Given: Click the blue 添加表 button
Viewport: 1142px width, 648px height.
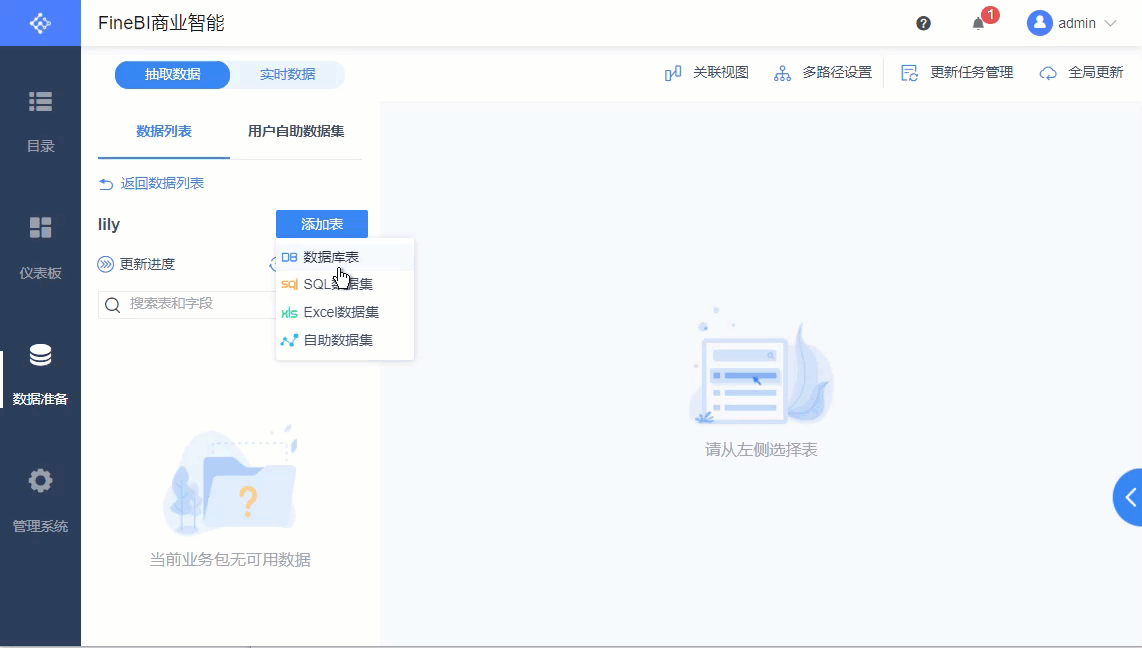Looking at the screenshot, I should 321,223.
